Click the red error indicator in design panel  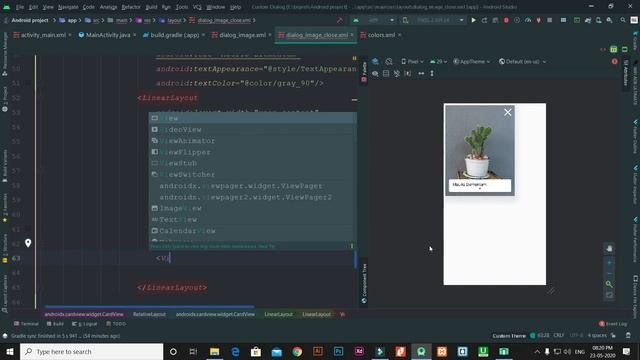click(x=615, y=62)
